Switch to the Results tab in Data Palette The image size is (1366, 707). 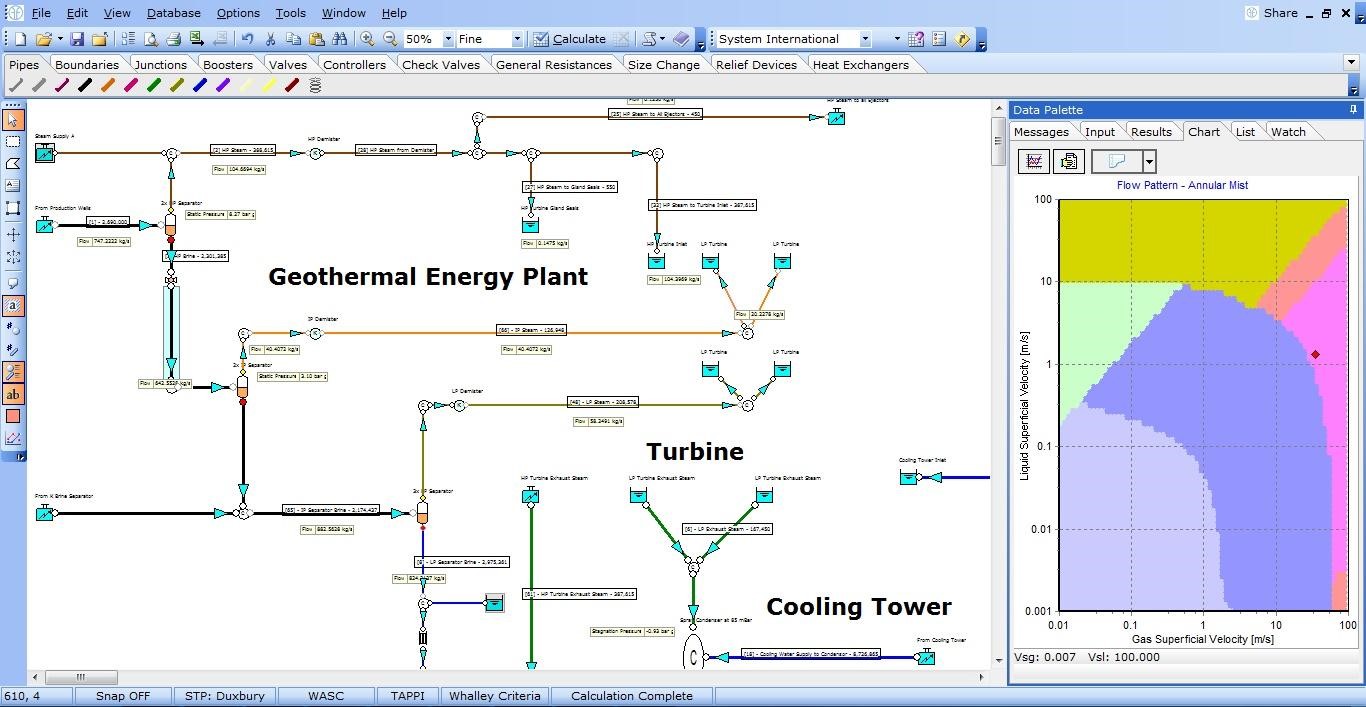point(1151,131)
